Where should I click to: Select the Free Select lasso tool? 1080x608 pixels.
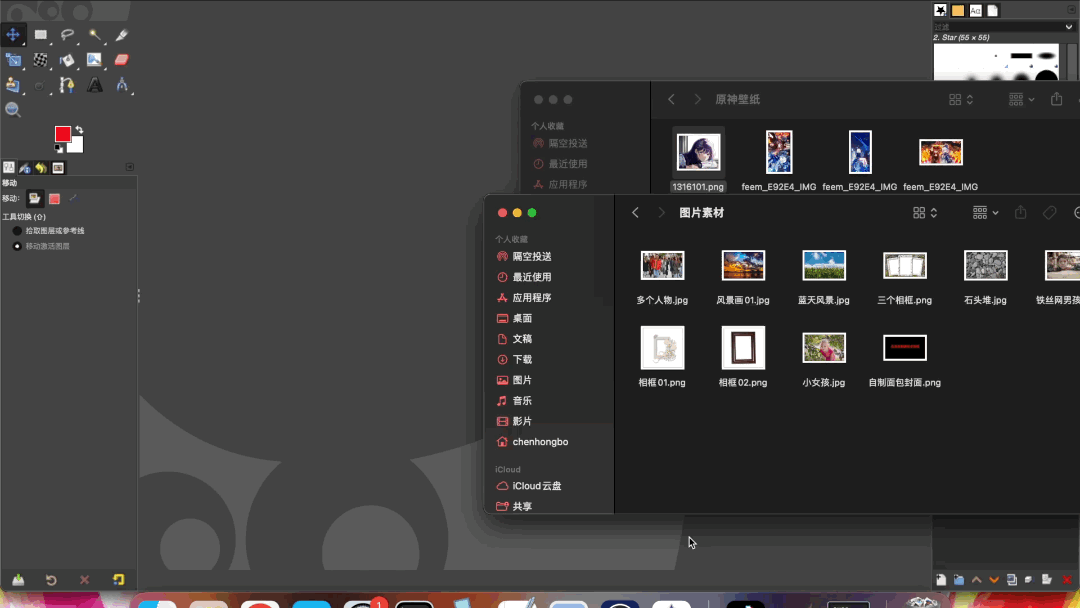click(68, 34)
